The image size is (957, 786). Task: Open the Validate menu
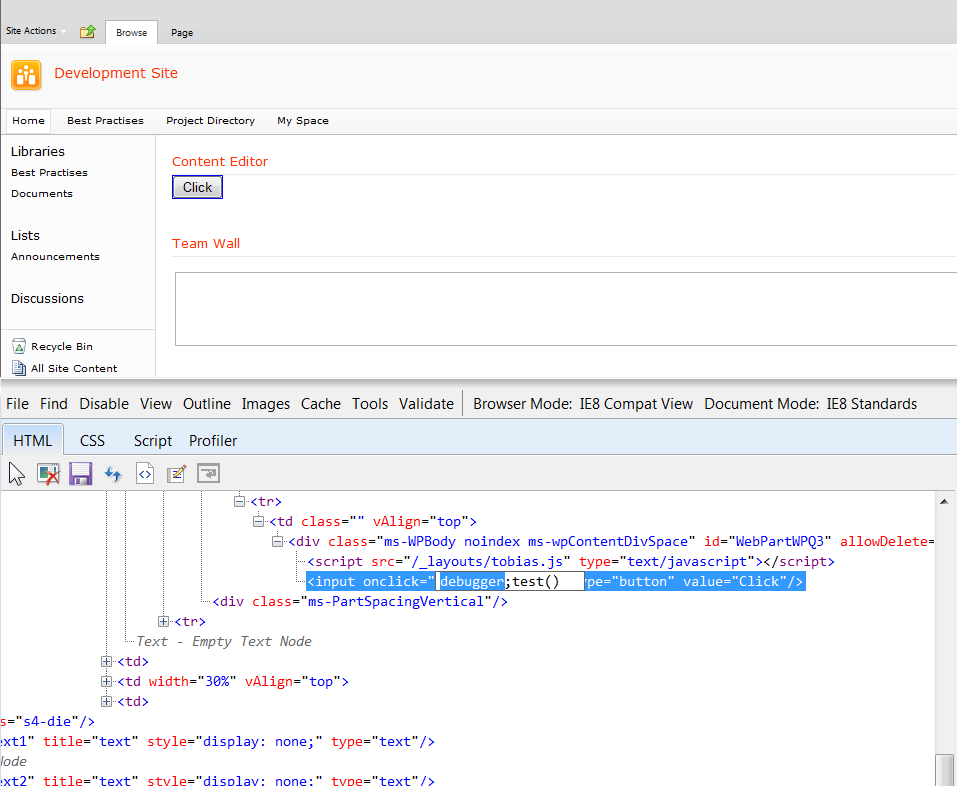426,403
